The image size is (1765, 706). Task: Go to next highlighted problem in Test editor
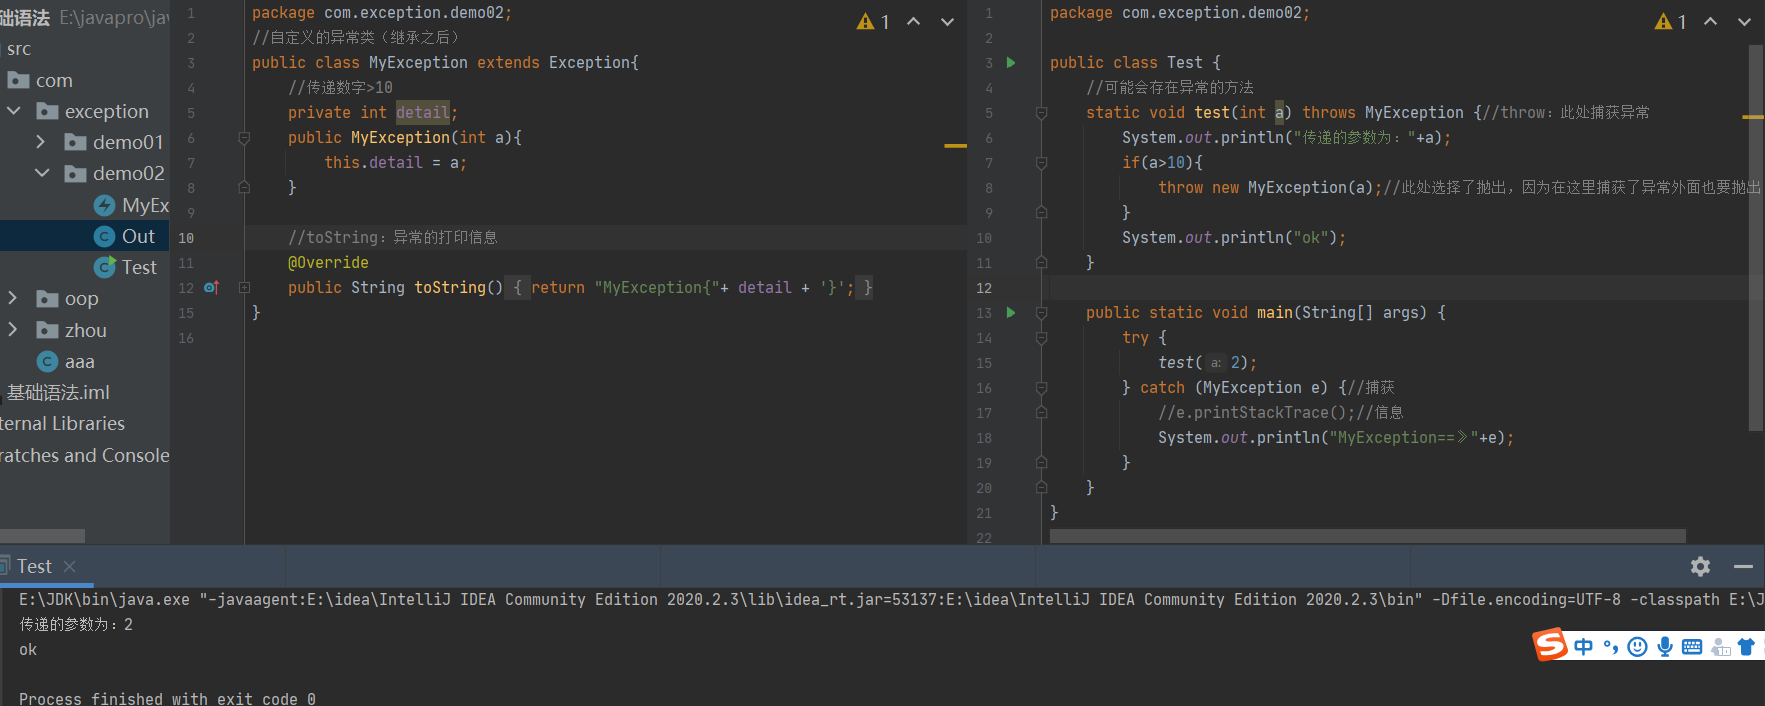[1744, 22]
